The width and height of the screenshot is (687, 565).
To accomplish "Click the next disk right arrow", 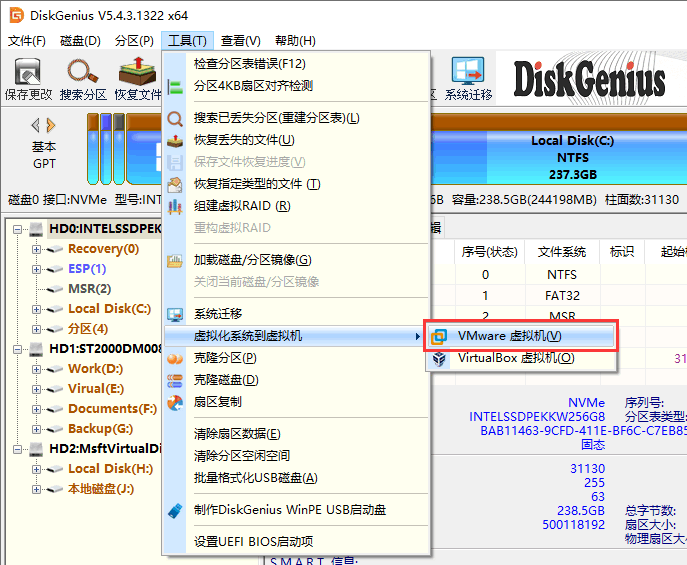I will tap(51, 126).
